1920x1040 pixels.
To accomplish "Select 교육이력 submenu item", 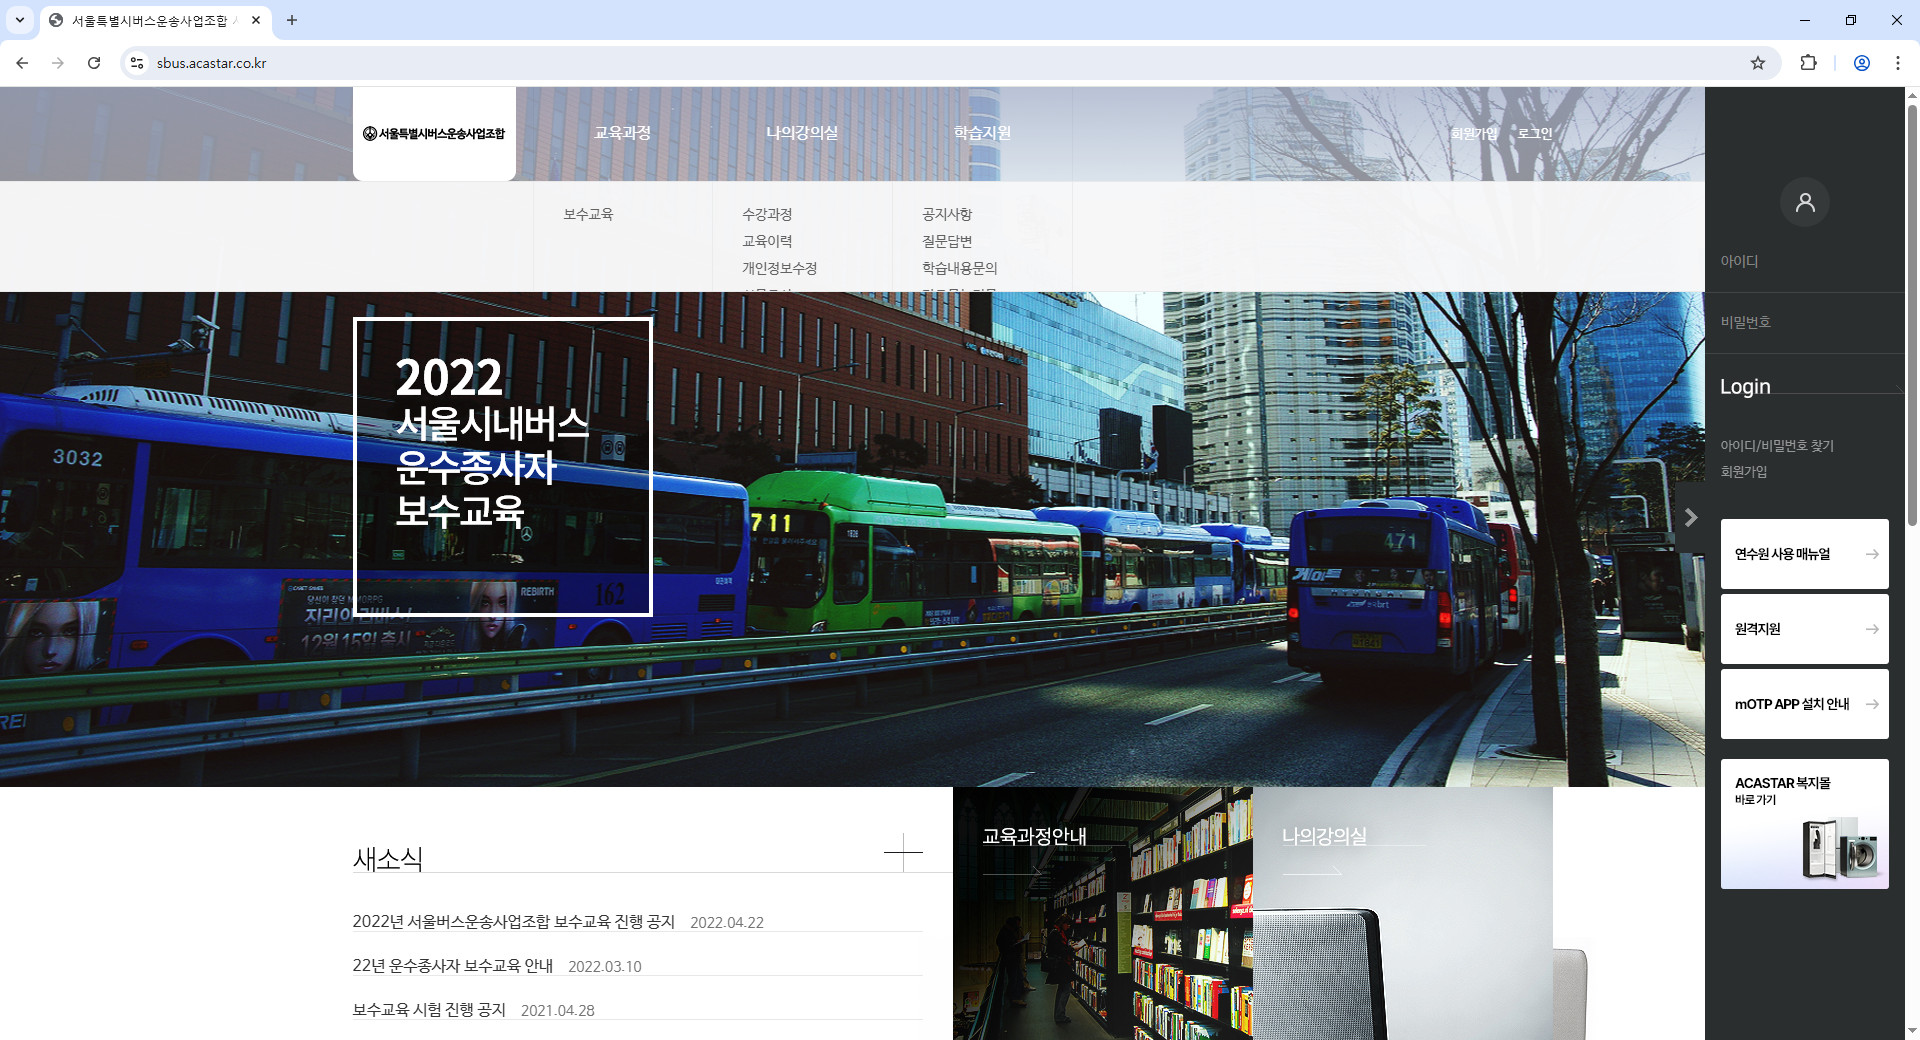I will pyautogui.click(x=767, y=241).
